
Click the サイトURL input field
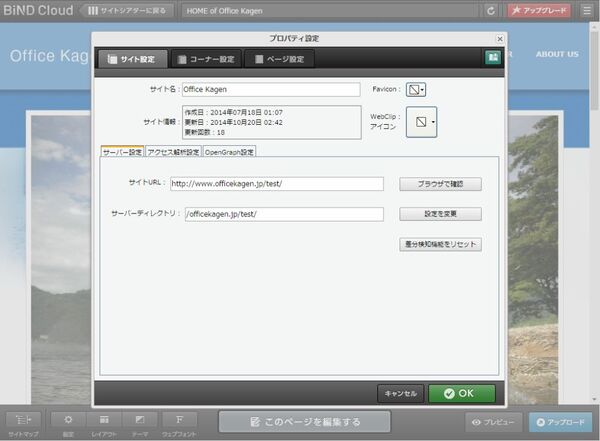(x=277, y=184)
